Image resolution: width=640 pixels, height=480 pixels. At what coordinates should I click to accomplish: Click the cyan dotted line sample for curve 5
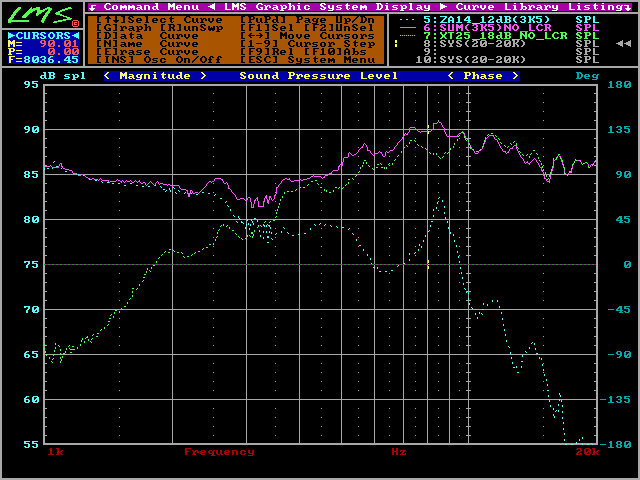tap(407, 20)
